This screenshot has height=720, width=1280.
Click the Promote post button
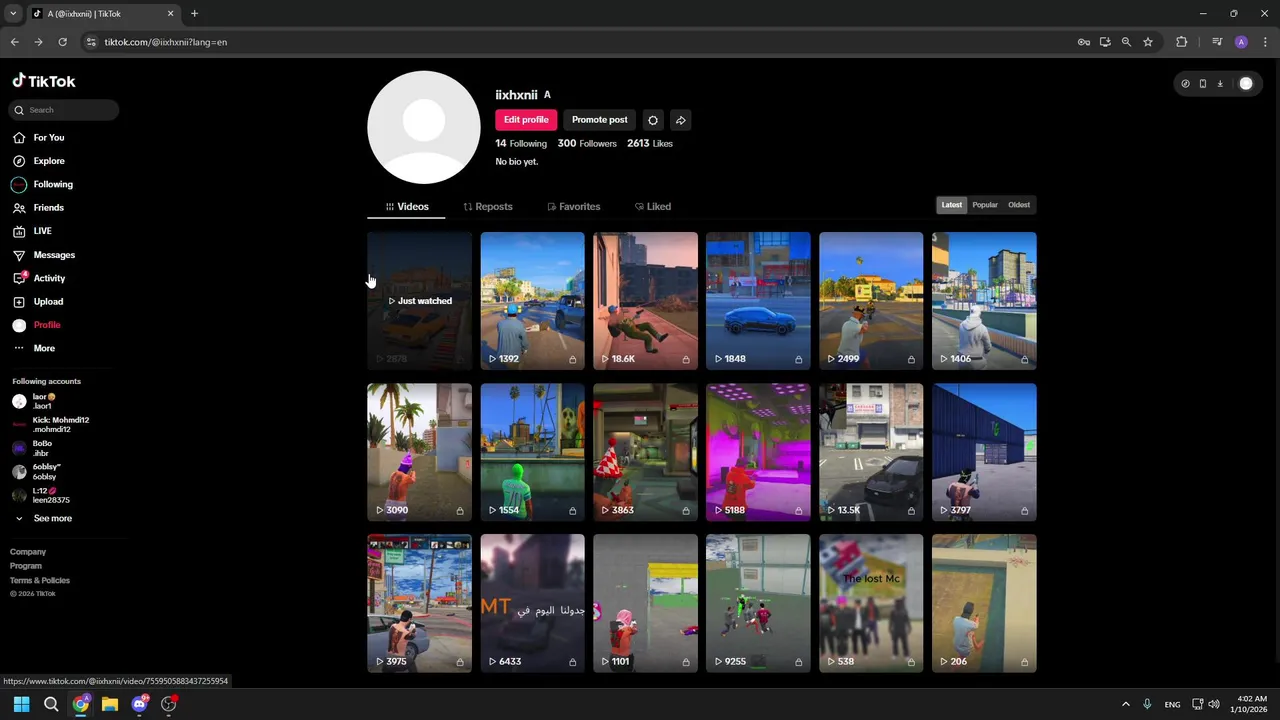600,120
